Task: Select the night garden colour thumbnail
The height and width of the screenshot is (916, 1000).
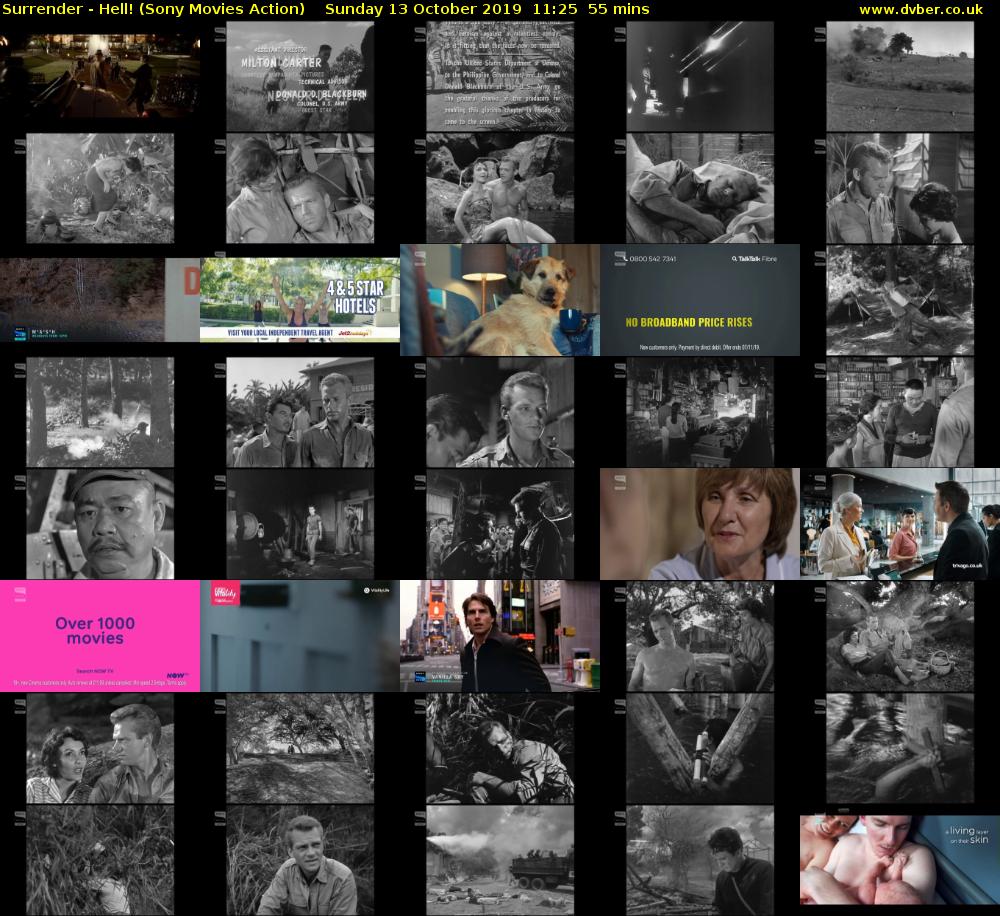Action: (100, 77)
